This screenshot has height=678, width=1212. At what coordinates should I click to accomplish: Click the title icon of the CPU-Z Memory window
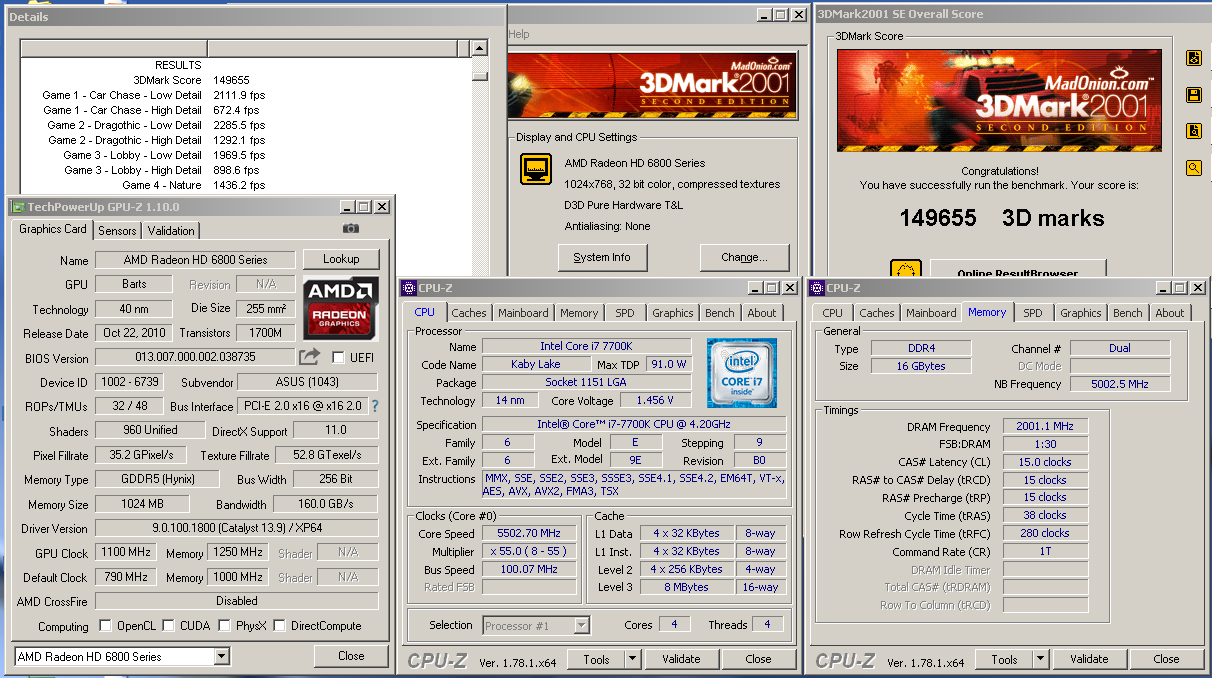point(817,288)
